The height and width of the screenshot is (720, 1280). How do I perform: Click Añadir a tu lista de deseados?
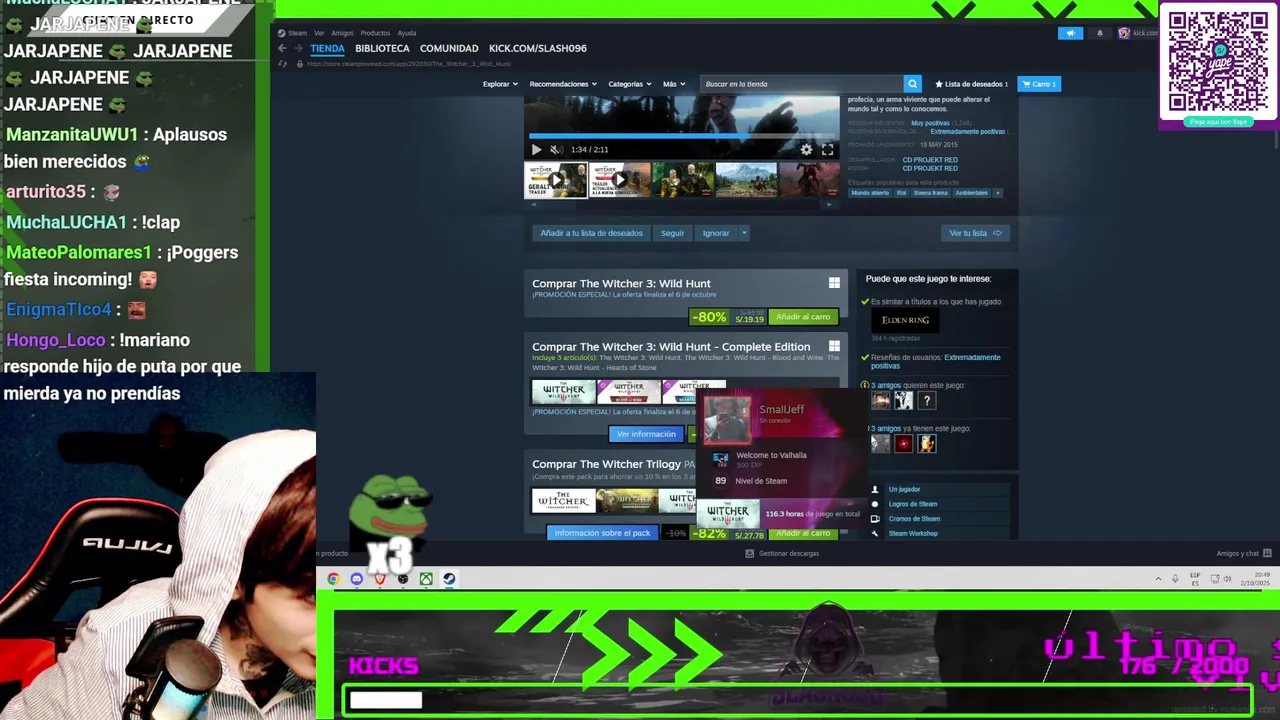click(591, 233)
